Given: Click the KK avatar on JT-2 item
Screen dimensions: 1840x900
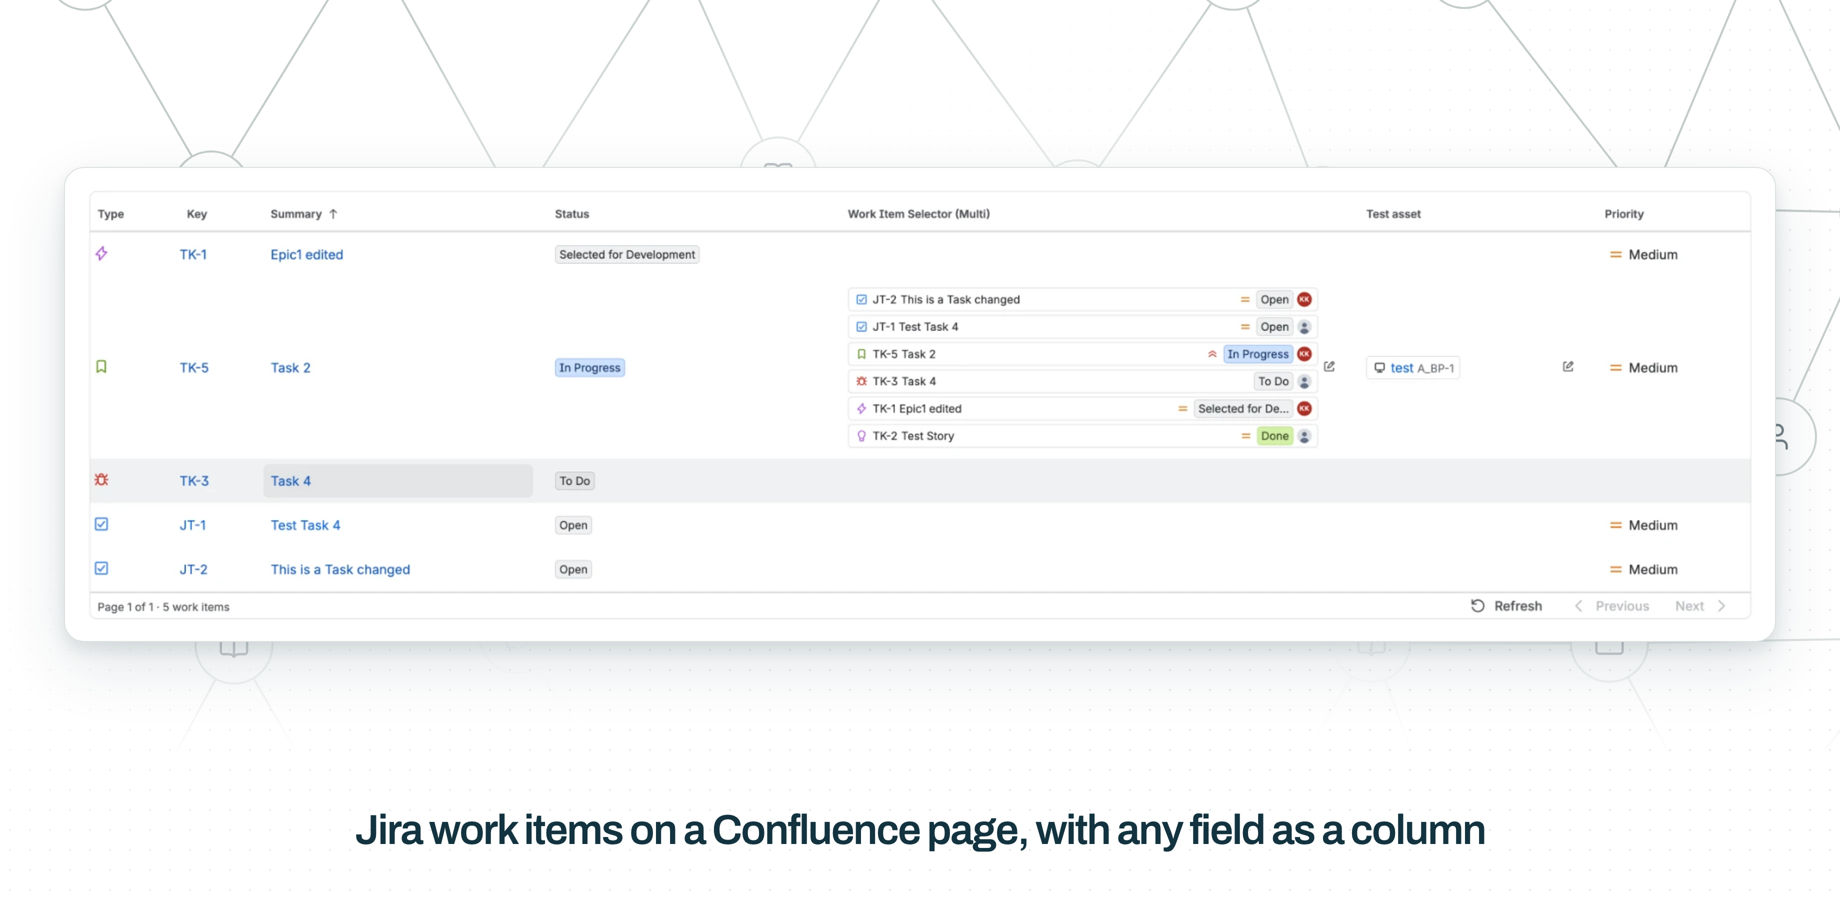Looking at the screenshot, I should pos(1304,299).
